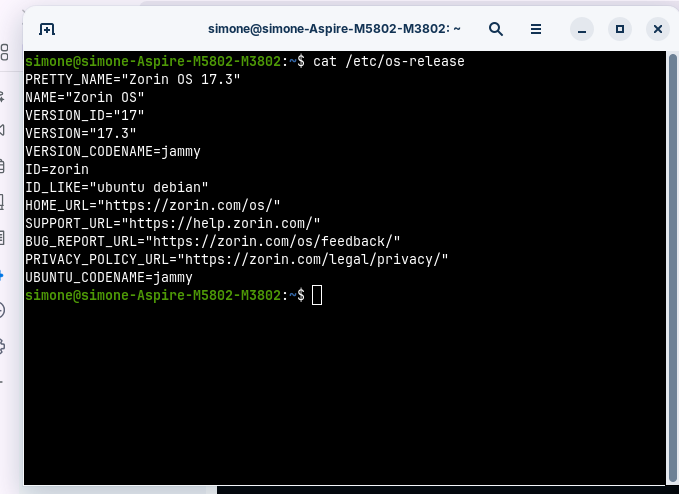Open a new terminal tab

coord(47,29)
